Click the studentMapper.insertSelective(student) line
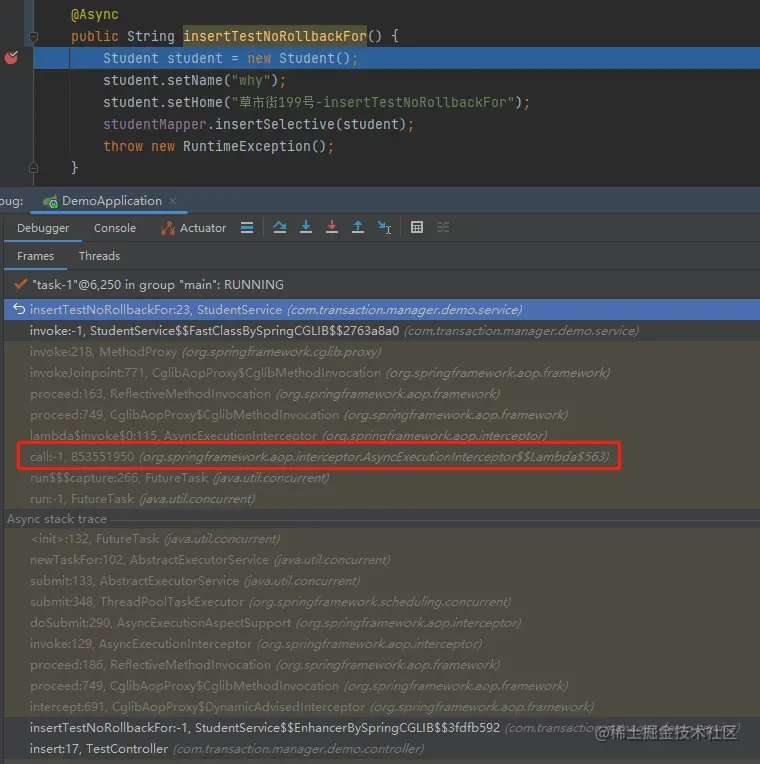The image size is (760, 764). 258,124
